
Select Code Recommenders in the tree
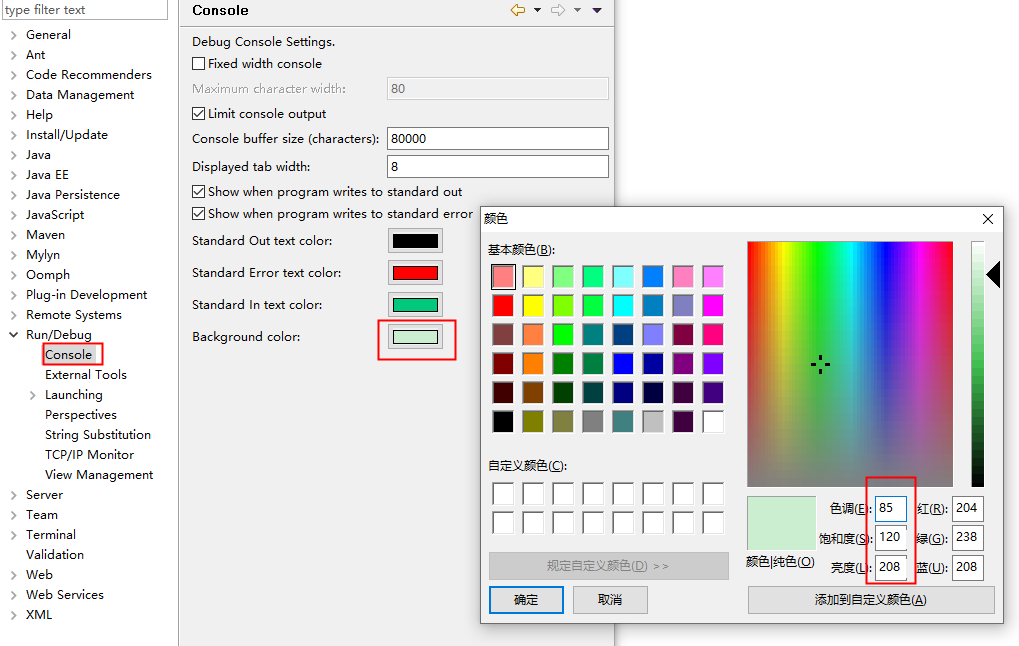(88, 75)
